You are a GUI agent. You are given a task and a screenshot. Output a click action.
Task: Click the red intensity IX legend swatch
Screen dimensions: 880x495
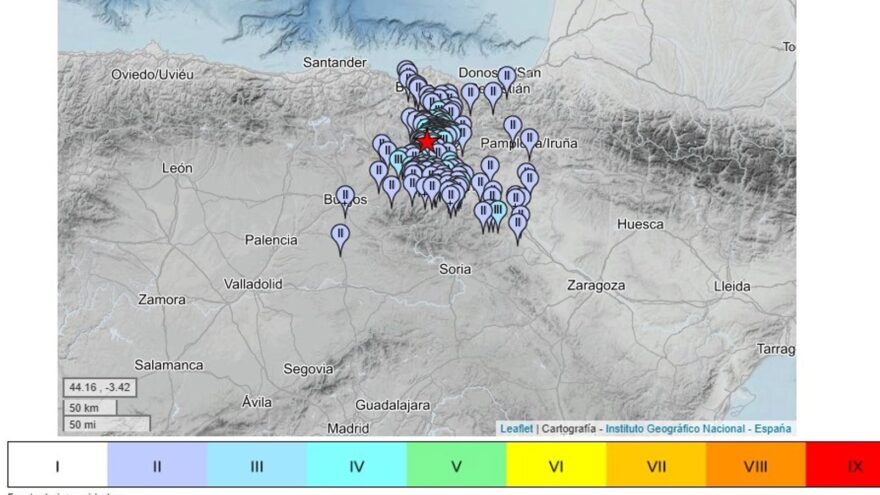[845, 465]
